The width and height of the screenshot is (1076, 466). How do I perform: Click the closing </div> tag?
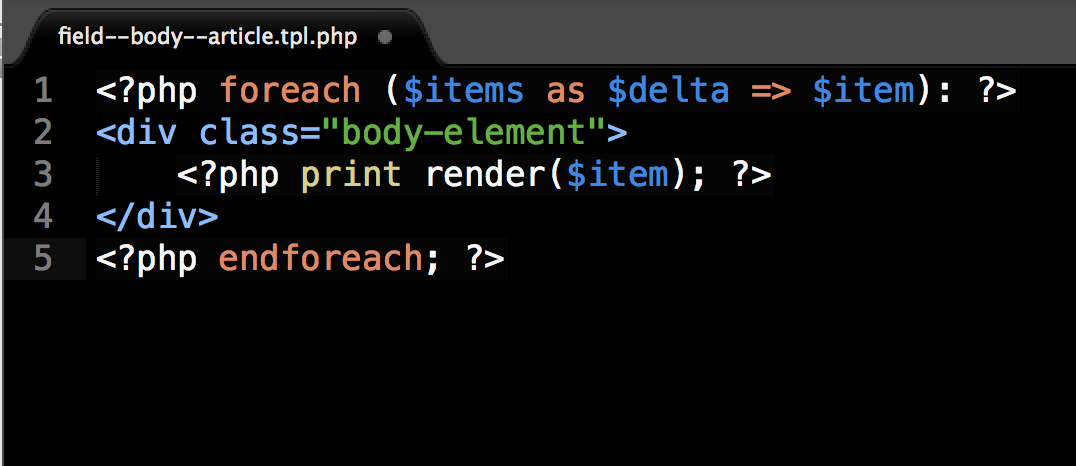click(157, 216)
